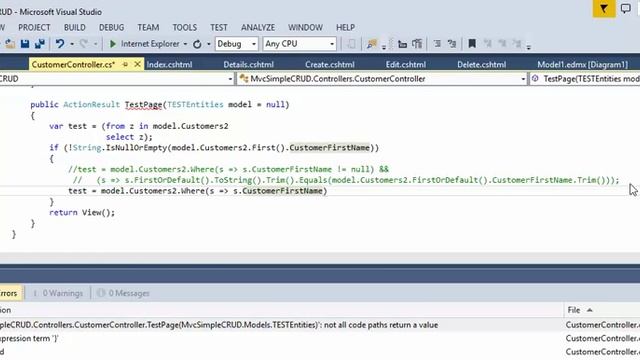Click the 'return View();' statement
This screenshot has width=640, height=360.
tap(82, 213)
